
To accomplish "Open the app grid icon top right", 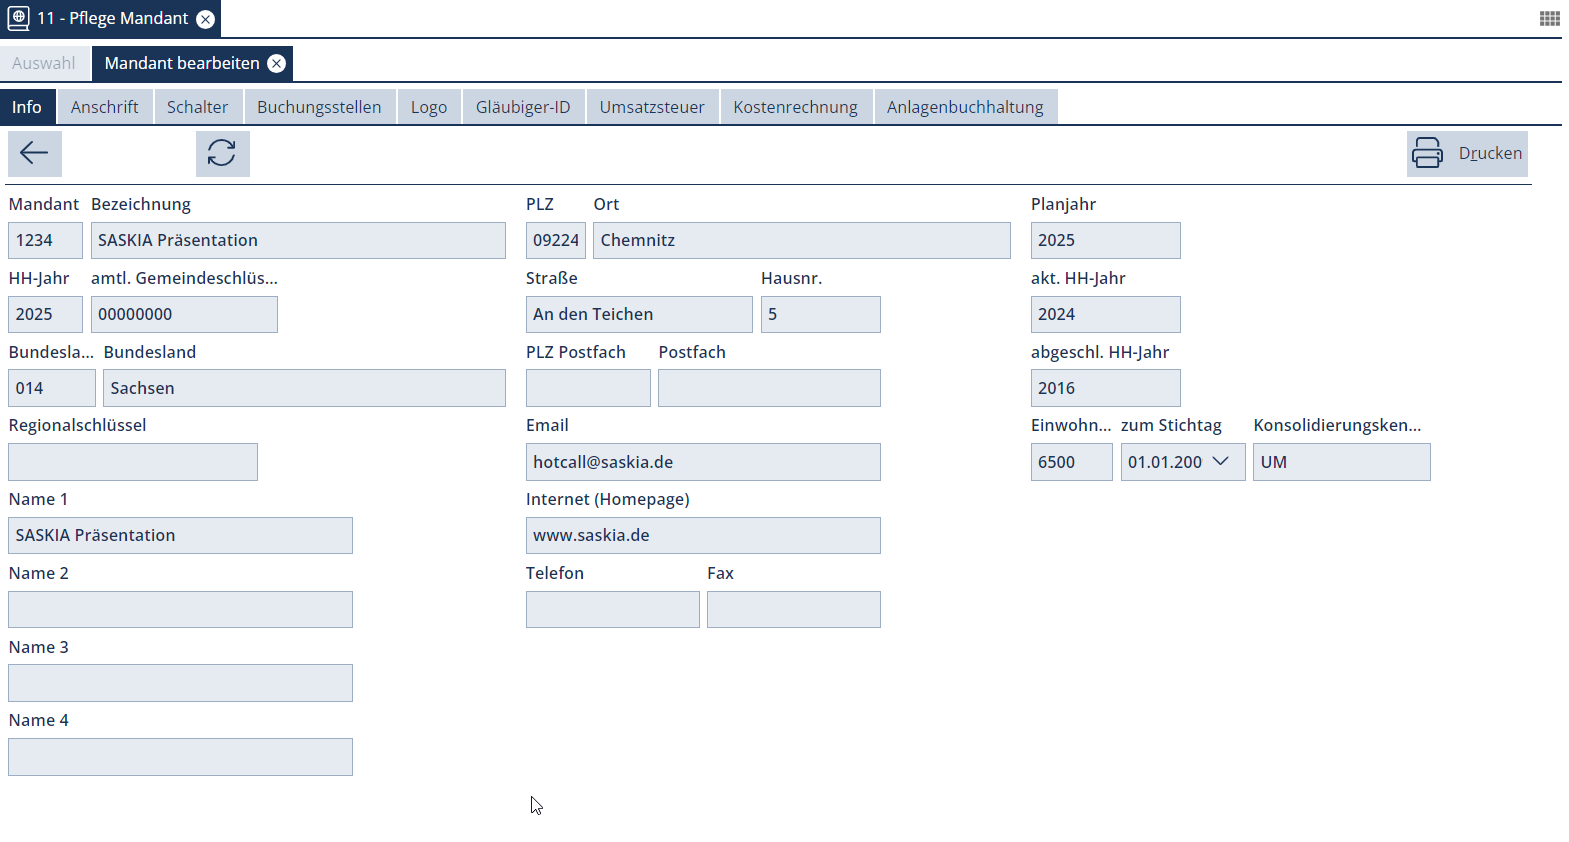I will (x=1549, y=18).
